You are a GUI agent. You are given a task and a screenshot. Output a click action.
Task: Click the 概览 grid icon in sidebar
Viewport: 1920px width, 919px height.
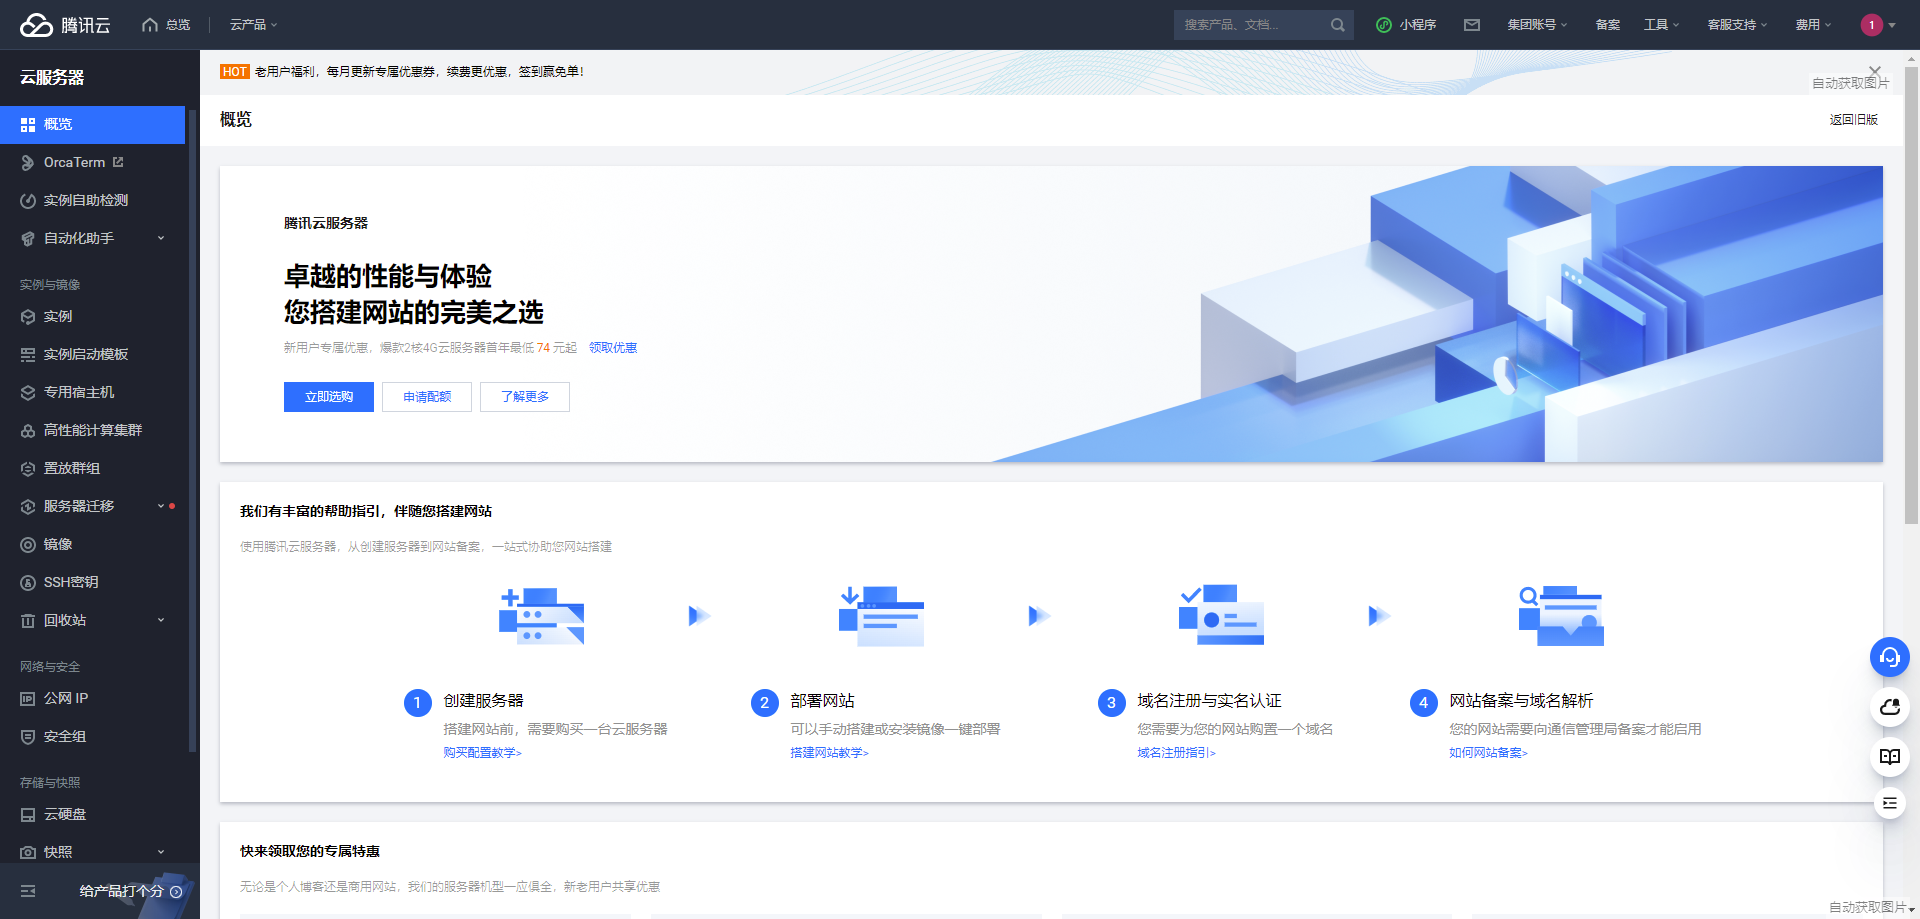28,125
